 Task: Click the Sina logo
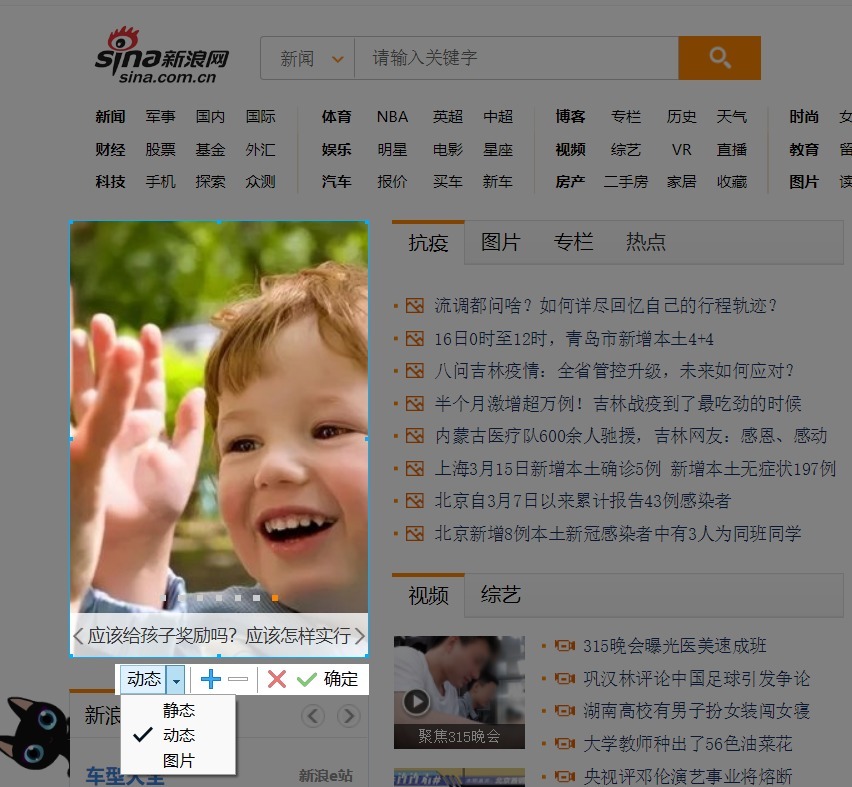tap(162, 55)
